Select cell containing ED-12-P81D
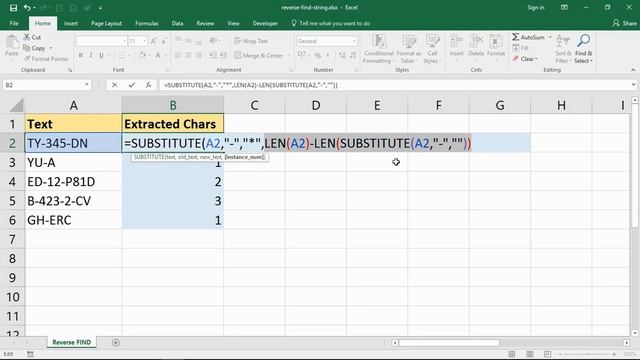 (x=73, y=182)
